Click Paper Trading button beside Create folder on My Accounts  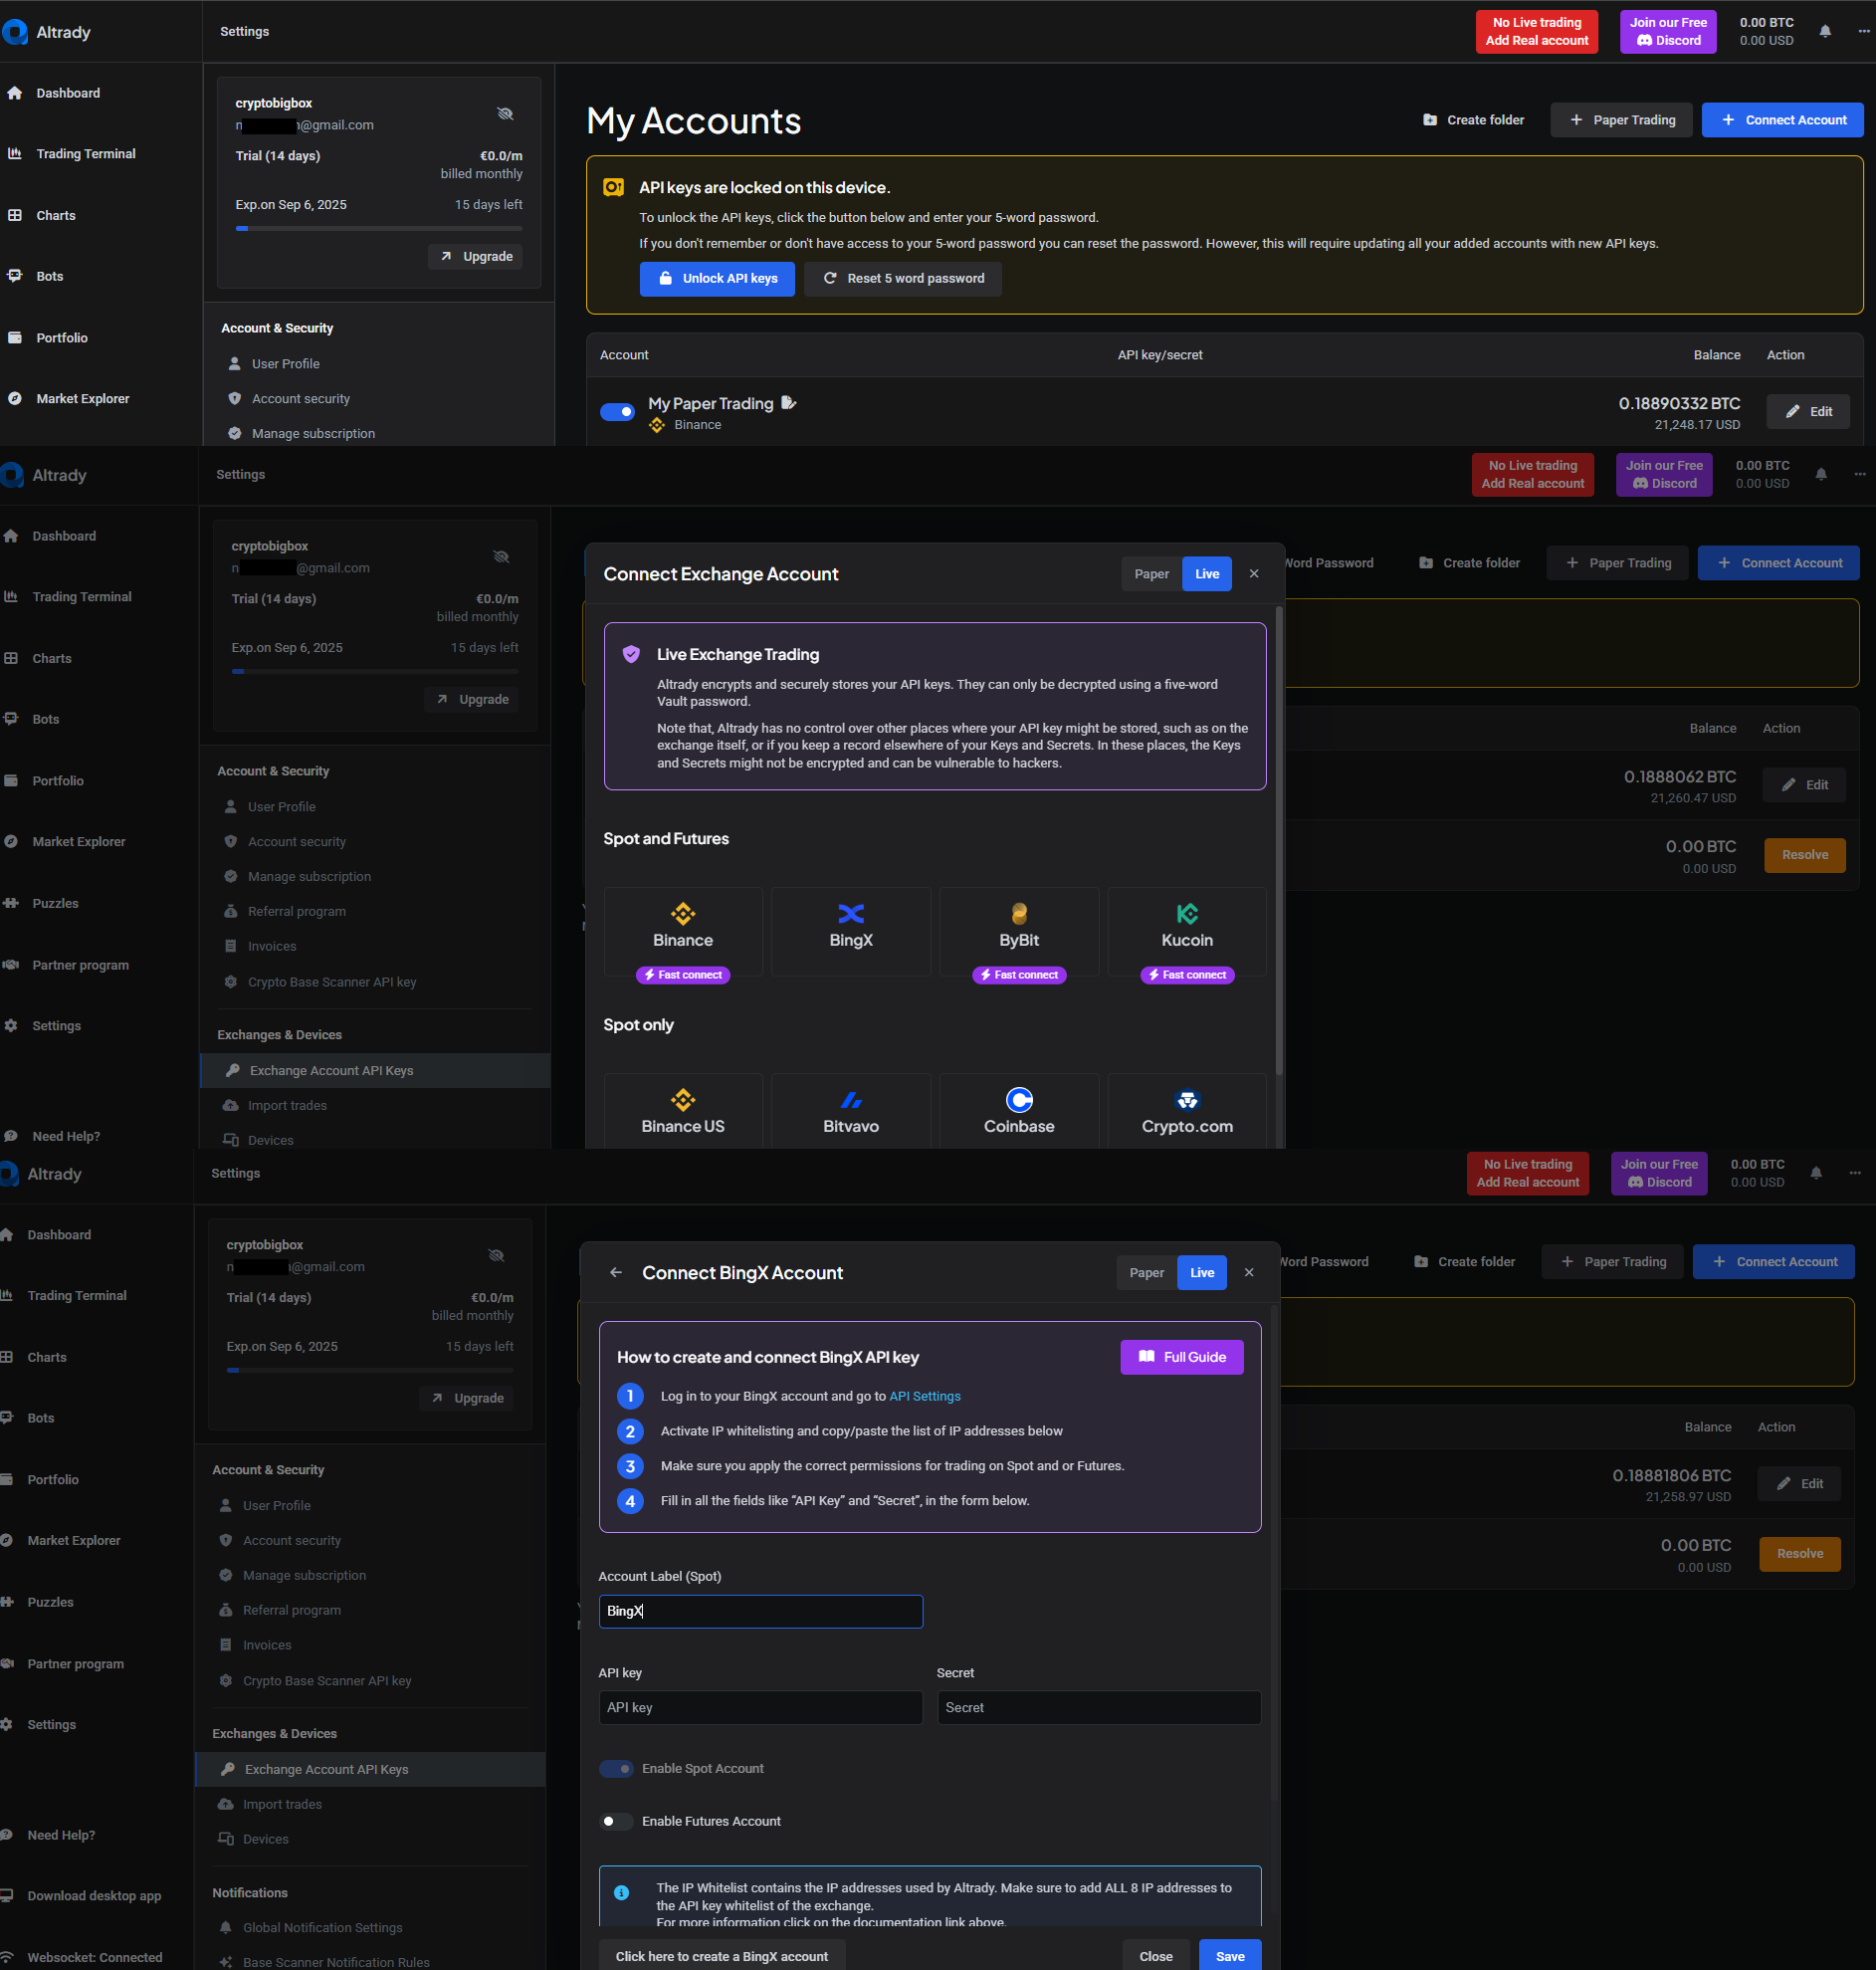click(1621, 120)
